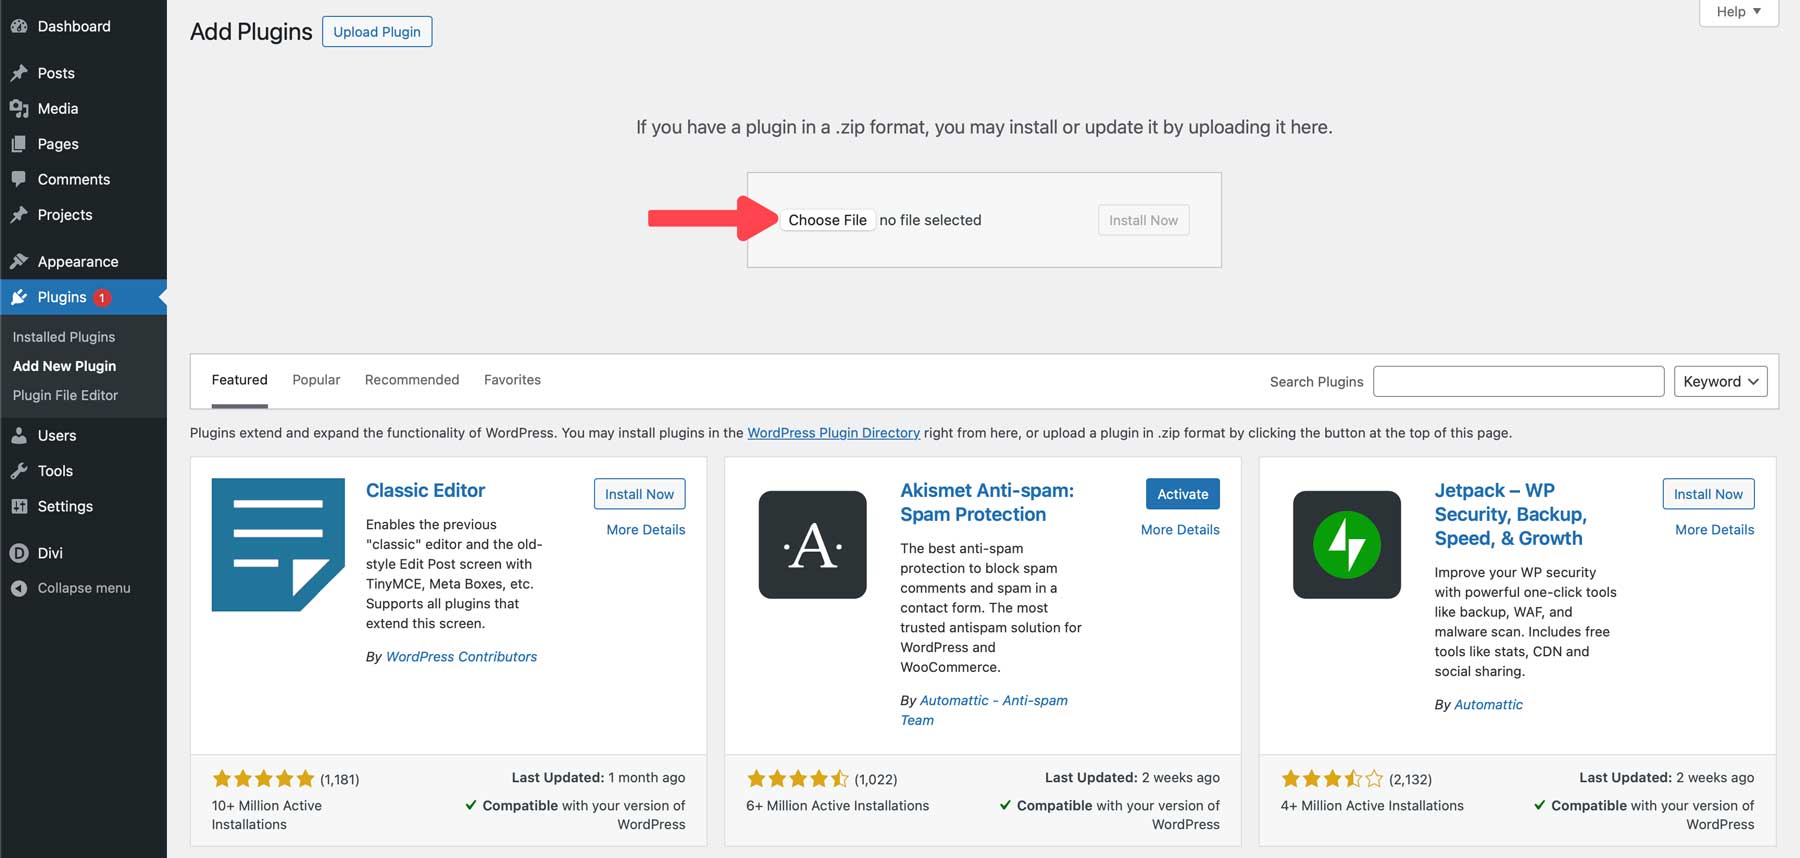Switch to the Popular plugins tab
The image size is (1800, 858).
pyautogui.click(x=316, y=380)
